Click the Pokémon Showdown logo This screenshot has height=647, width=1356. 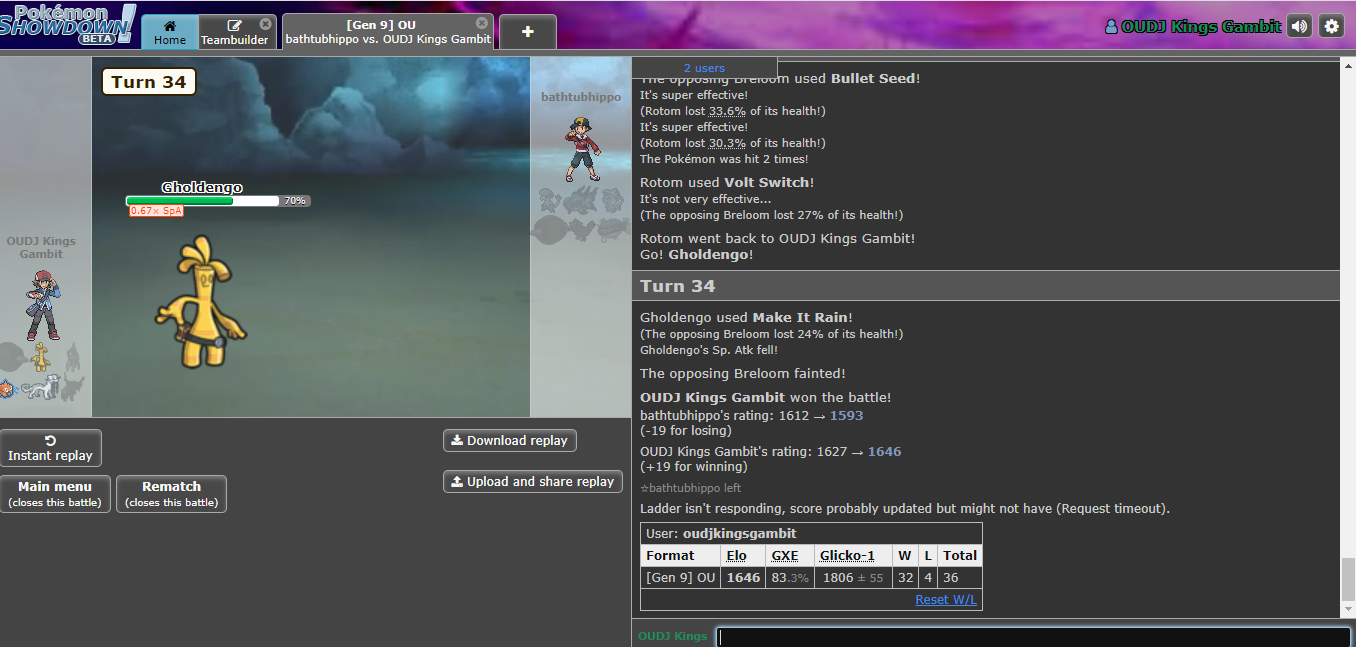click(67, 24)
